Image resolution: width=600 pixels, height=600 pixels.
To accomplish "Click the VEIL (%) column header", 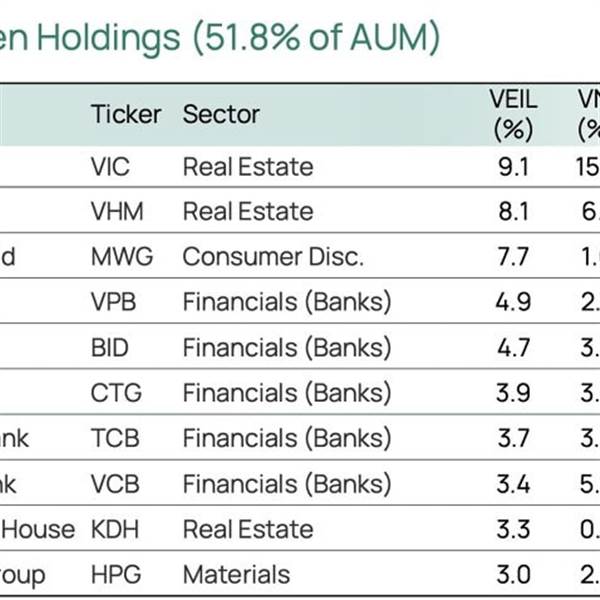I will tap(513, 115).
